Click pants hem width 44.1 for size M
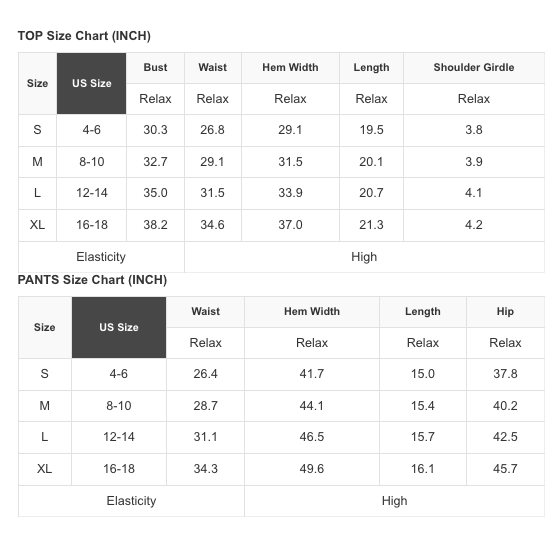 click(312, 406)
